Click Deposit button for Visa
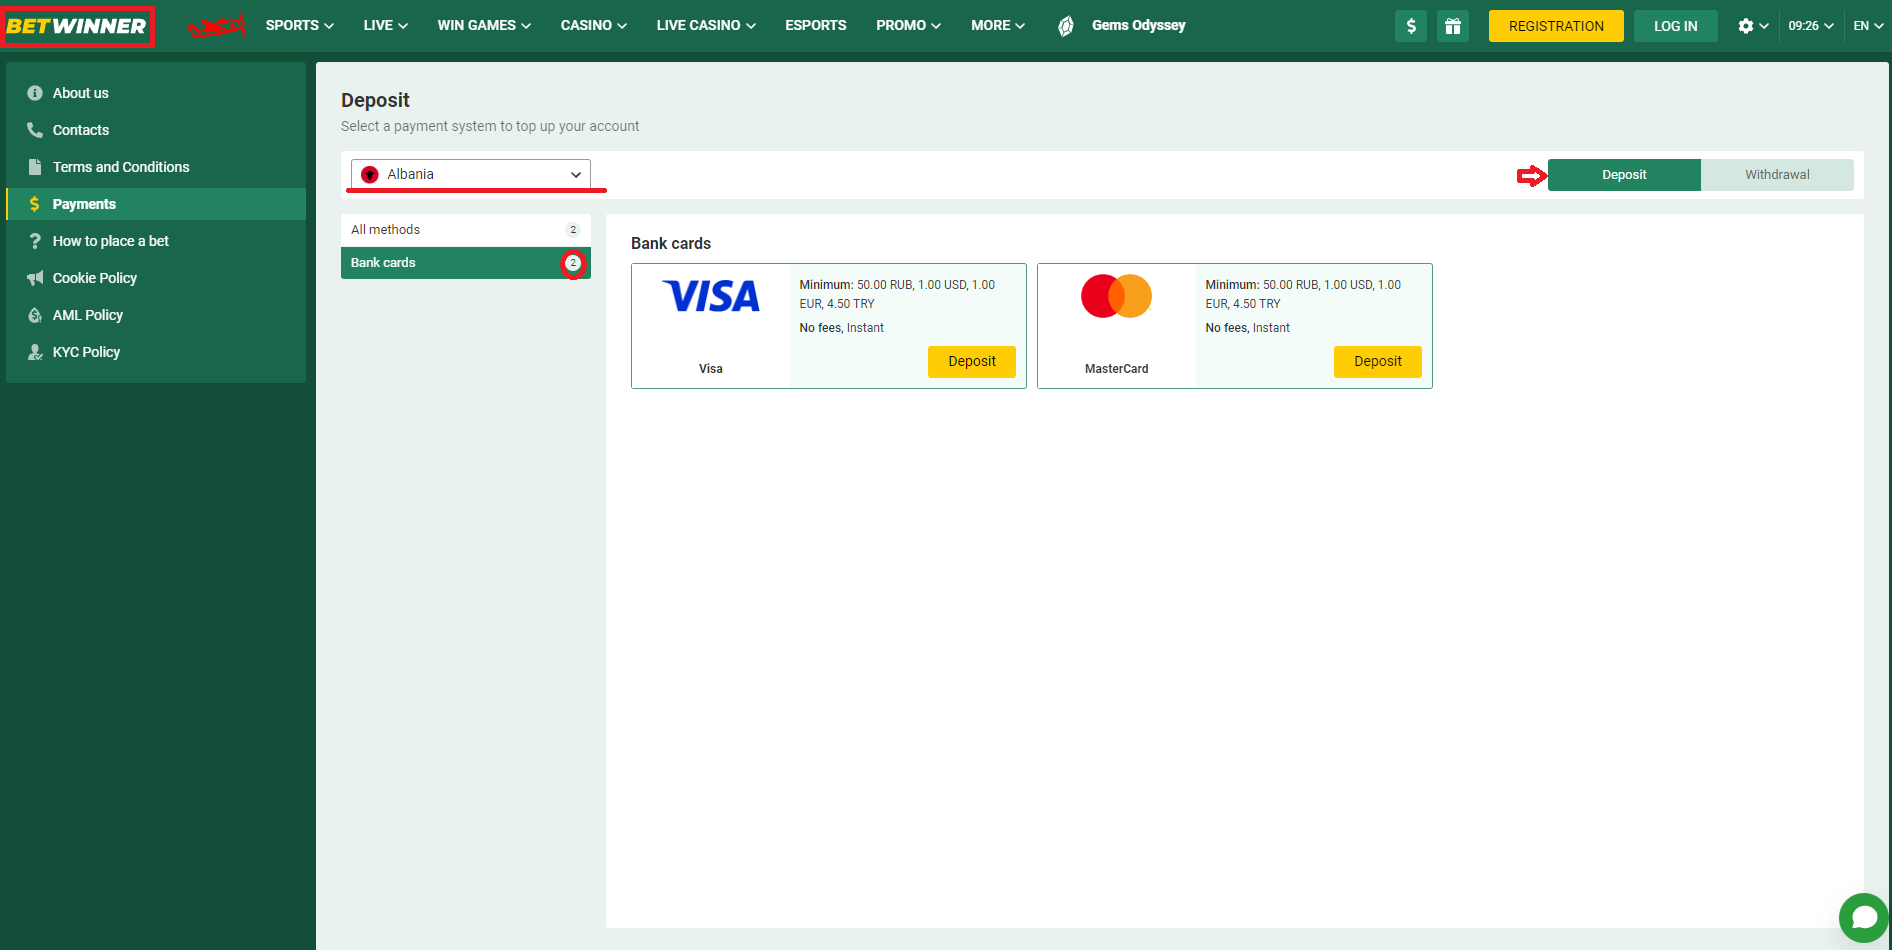Screen dimensions: 1892x950 (x=972, y=362)
